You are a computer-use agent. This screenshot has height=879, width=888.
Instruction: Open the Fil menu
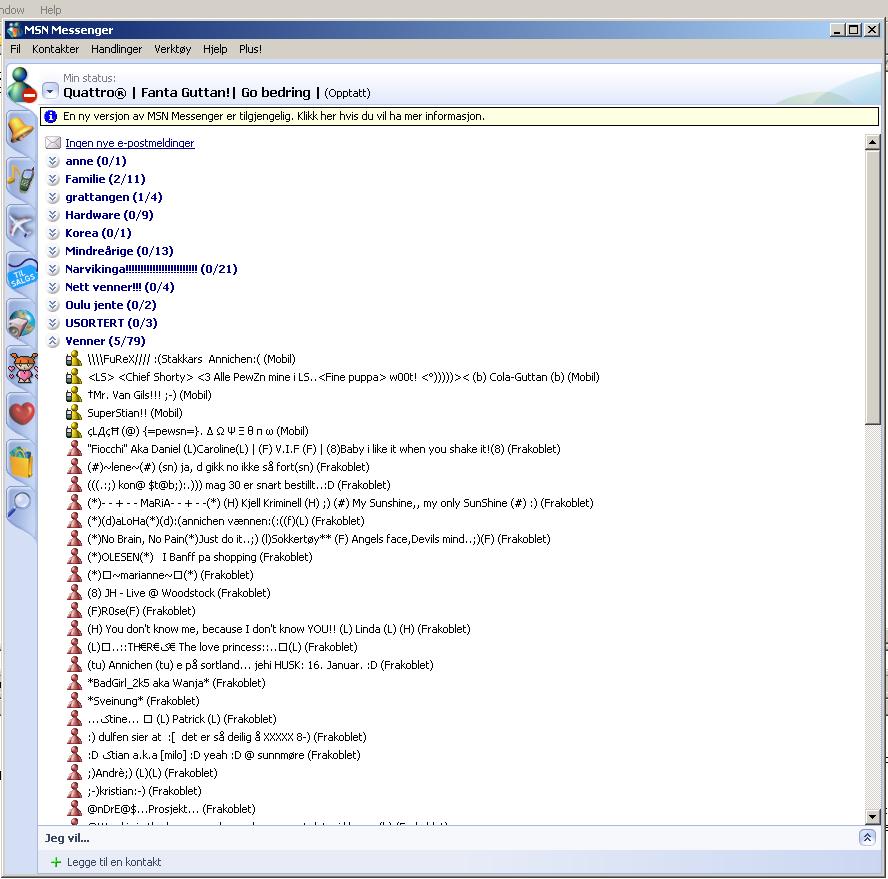[x=15, y=49]
